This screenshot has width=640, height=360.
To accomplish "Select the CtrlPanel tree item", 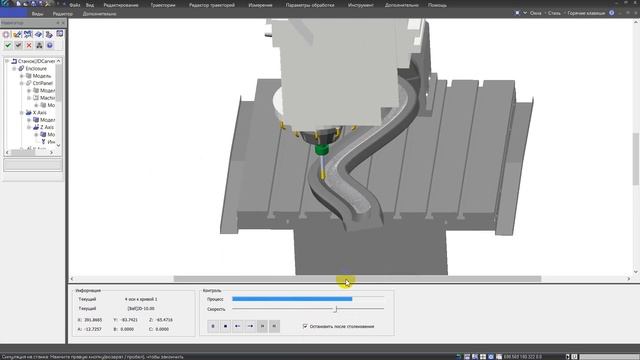I will [42, 83].
